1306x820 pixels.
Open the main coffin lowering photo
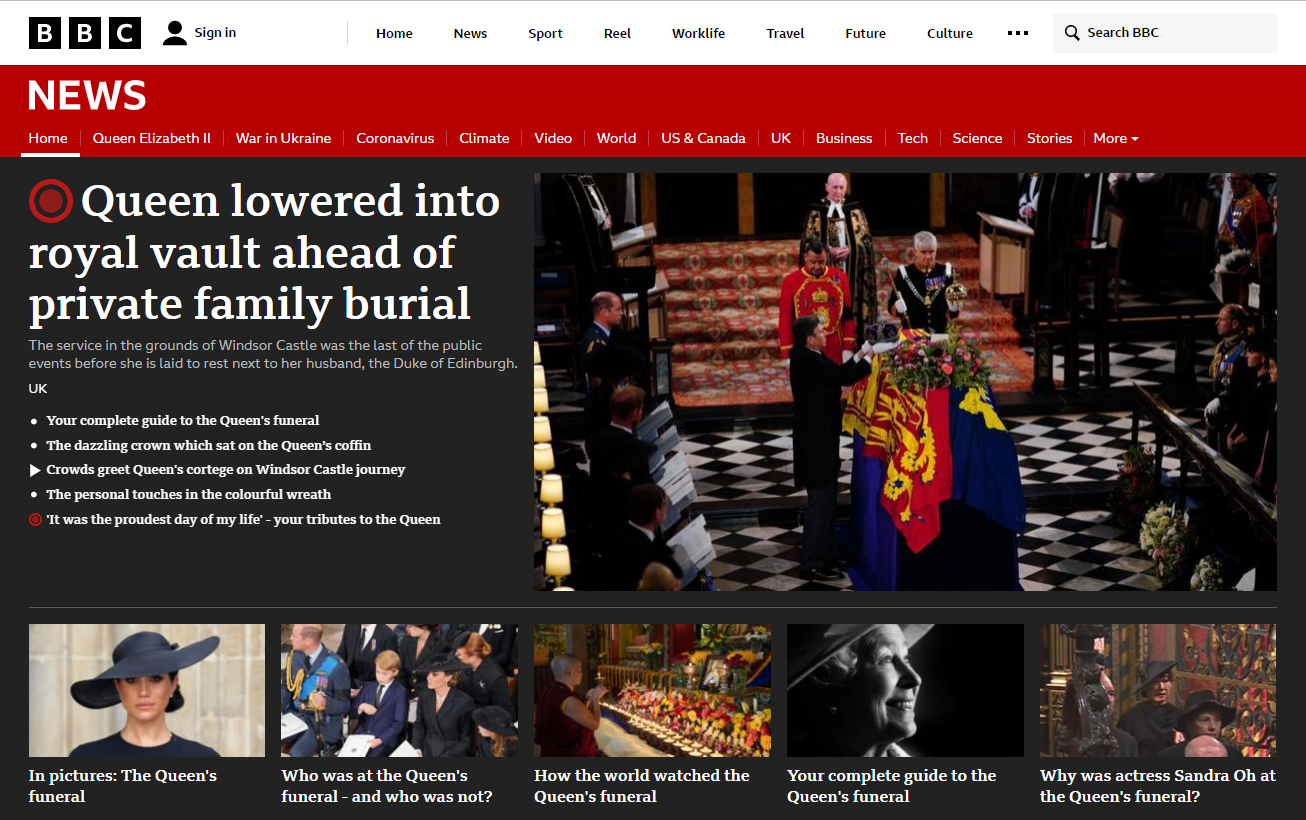(905, 381)
